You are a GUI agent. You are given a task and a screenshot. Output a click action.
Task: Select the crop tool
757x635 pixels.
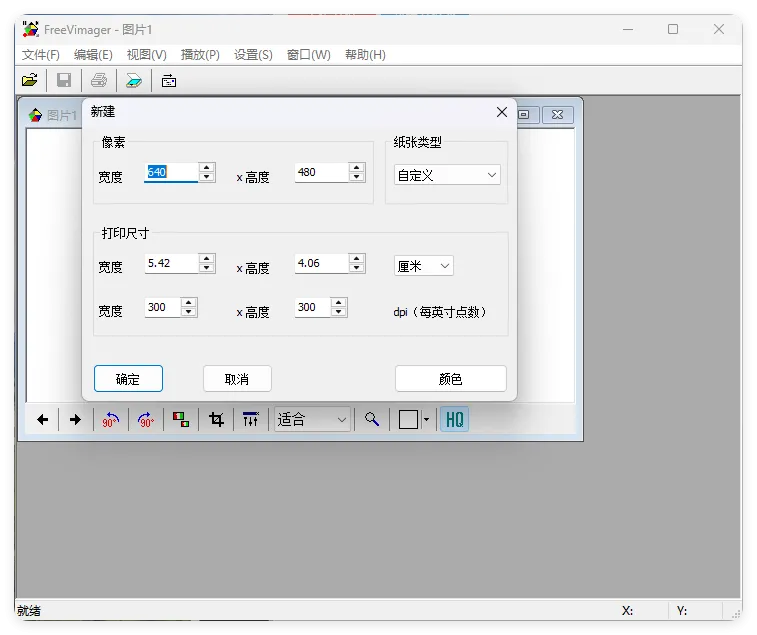click(216, 420)
